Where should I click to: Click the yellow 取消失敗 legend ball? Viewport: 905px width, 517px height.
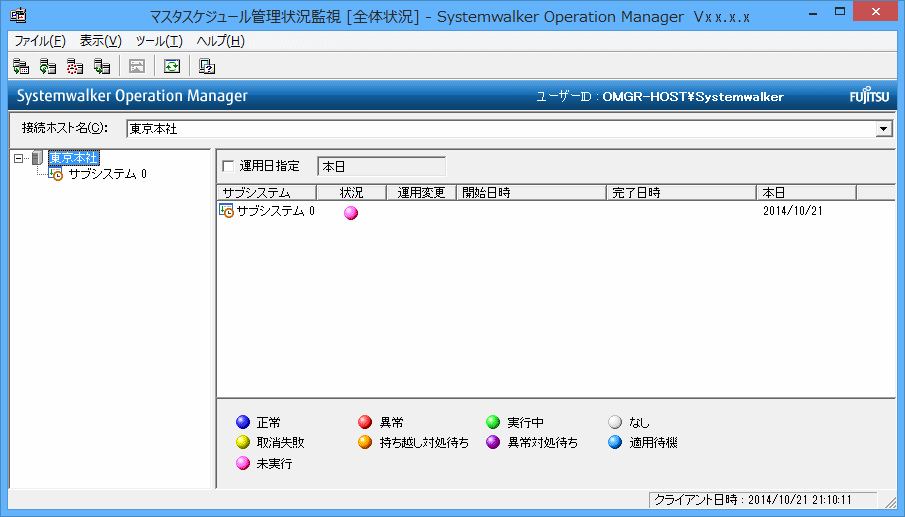click(x=243, y=442)
